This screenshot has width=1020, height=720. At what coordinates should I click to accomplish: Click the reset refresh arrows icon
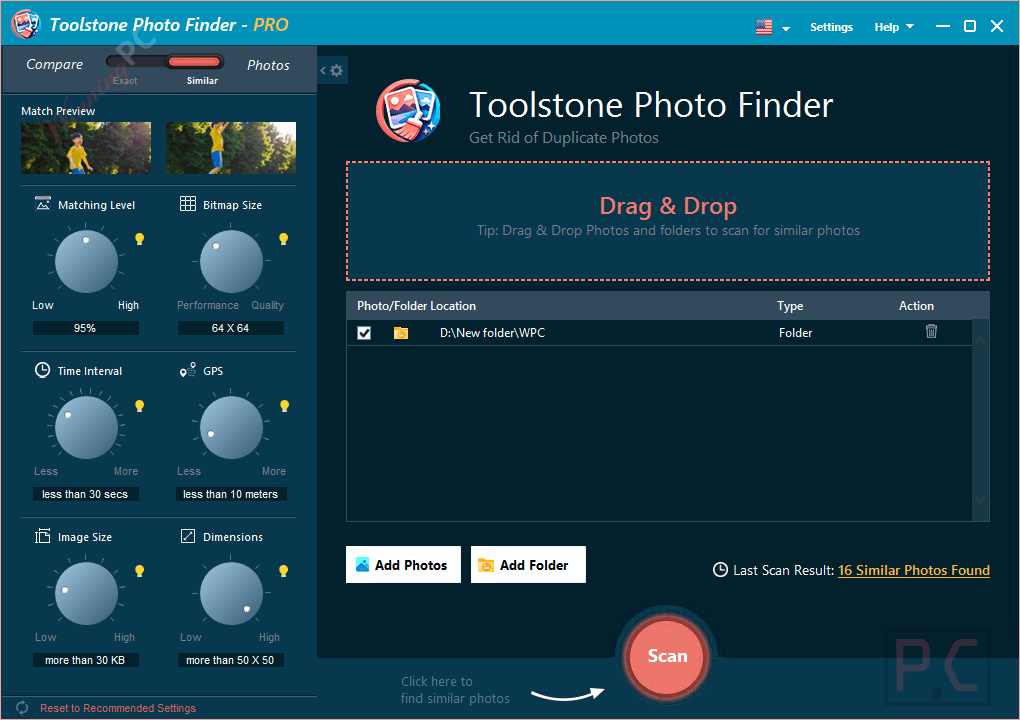tap(22, 707)
